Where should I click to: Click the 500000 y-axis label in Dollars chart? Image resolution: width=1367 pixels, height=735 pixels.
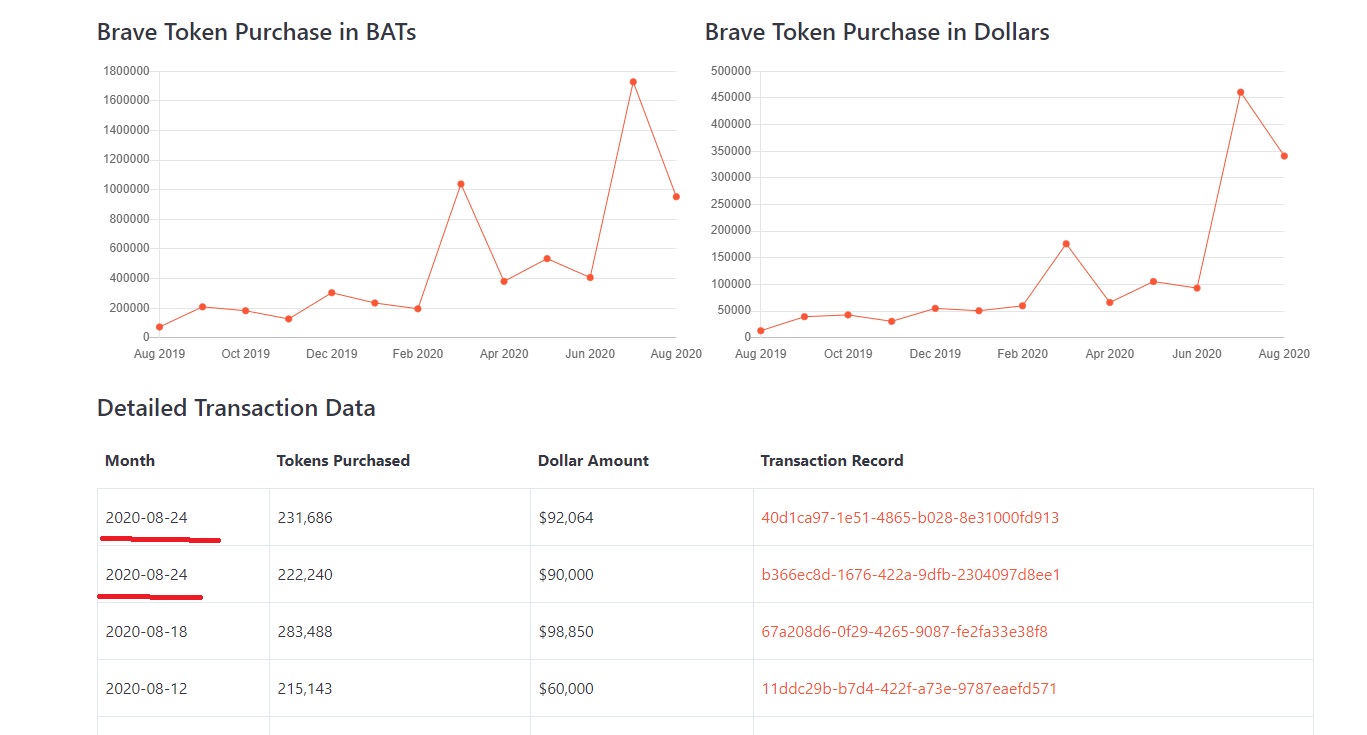click(x=731, y=71)
